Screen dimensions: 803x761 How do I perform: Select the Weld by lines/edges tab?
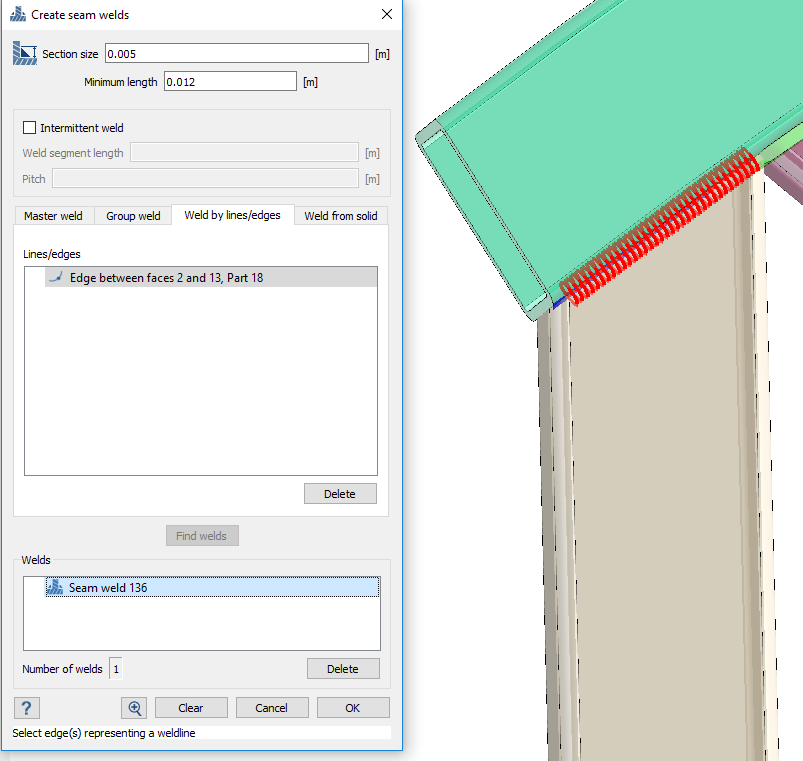click(x=232, y=215)
